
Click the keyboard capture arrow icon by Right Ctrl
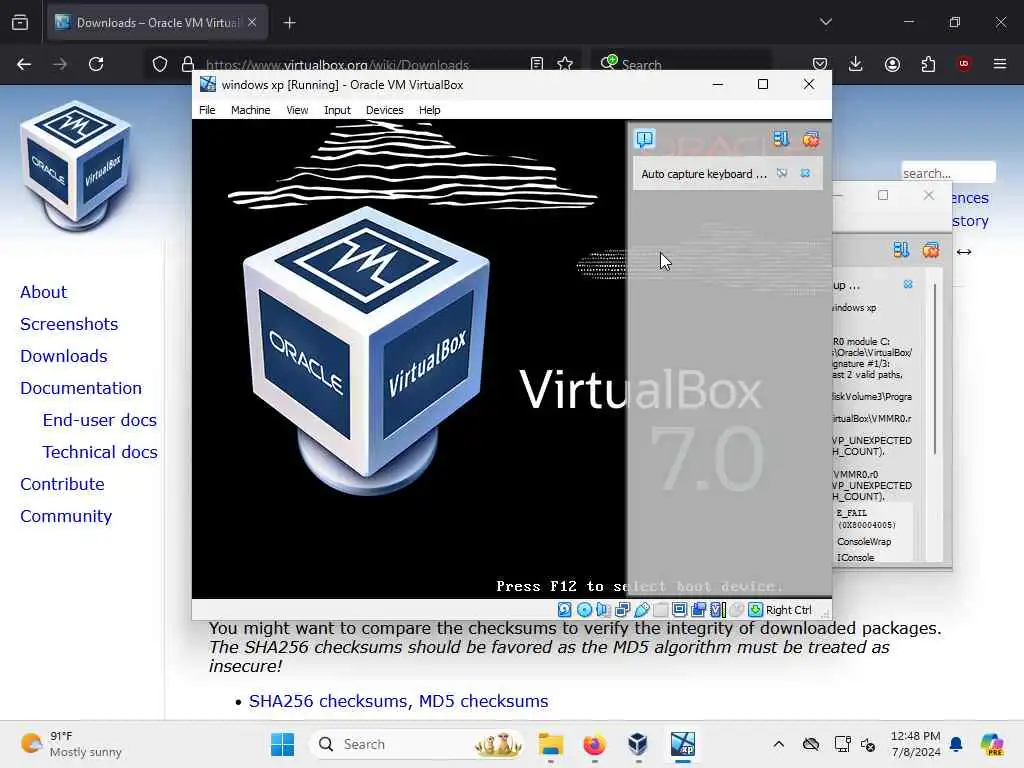pos(756,610)
